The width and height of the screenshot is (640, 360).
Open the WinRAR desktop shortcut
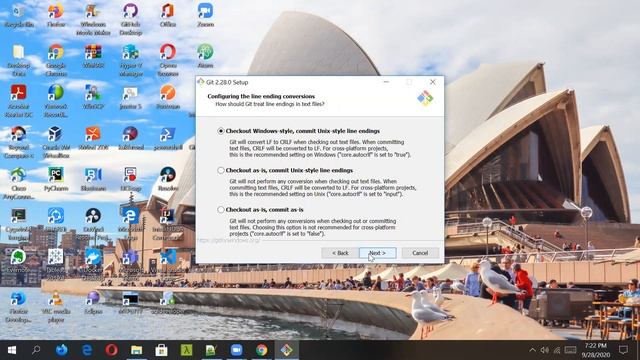point(93,56)
